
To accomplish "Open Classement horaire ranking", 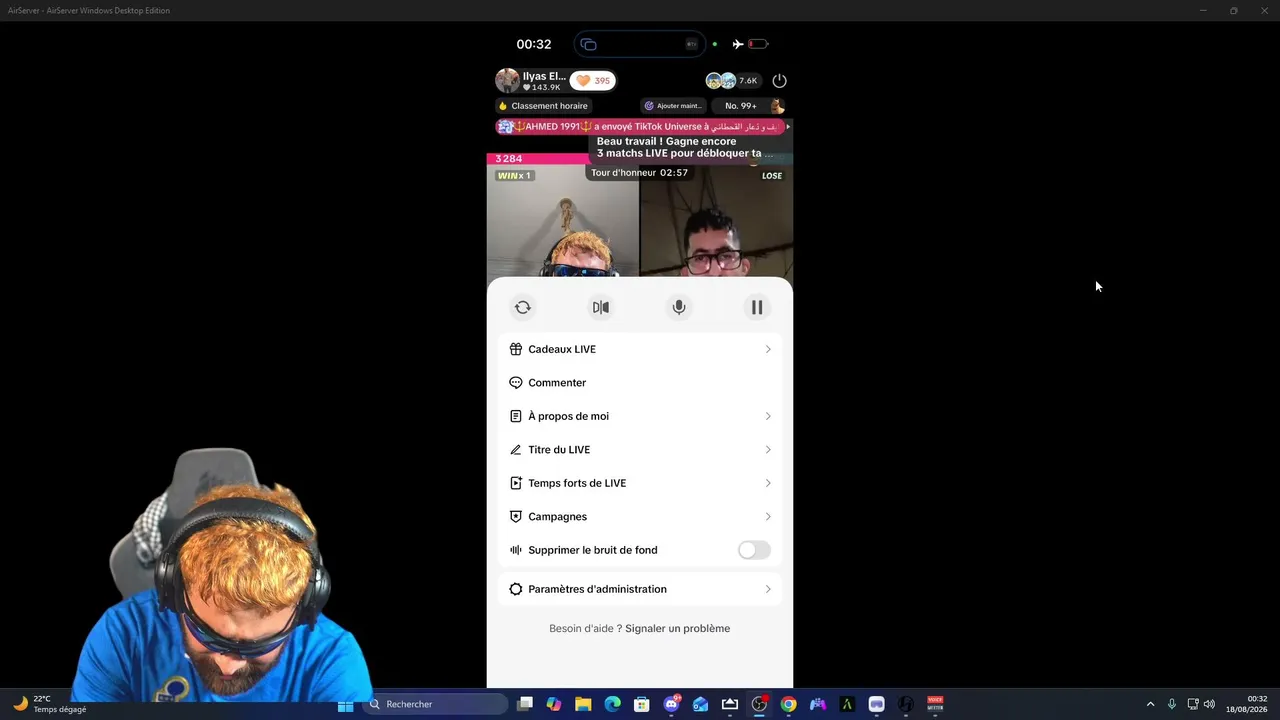I will (x=543, y=106).
